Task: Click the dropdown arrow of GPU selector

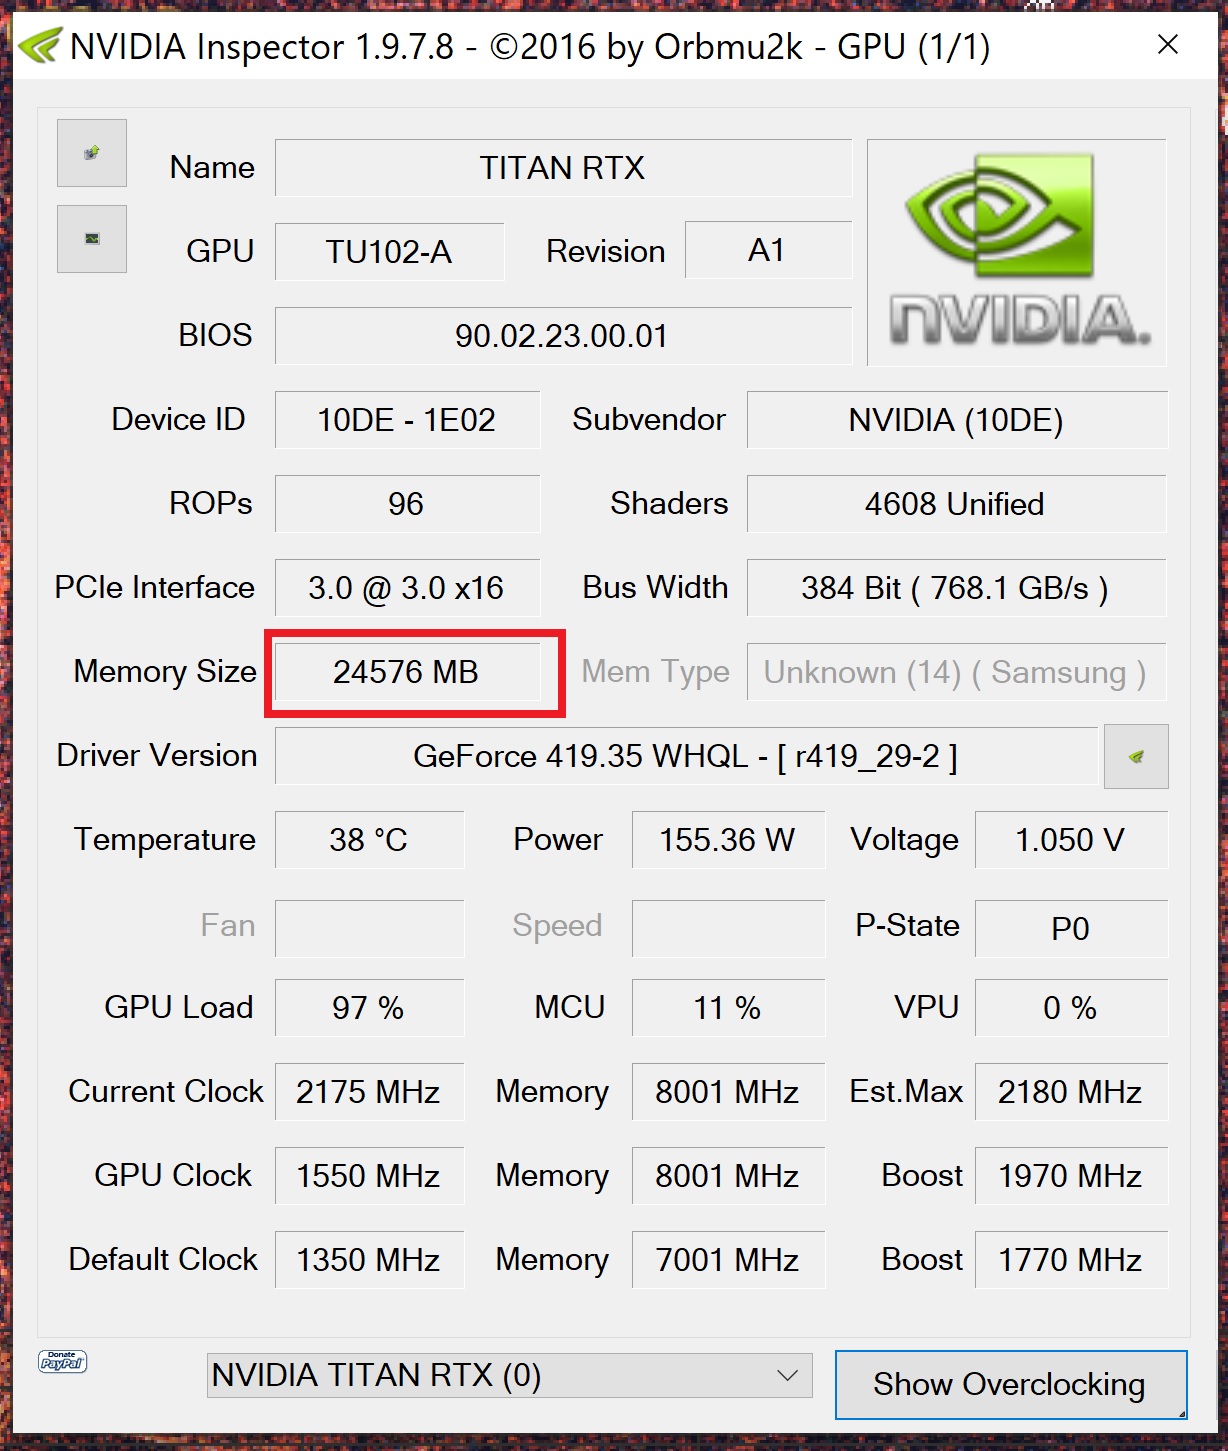Action: coord(788,1375)
